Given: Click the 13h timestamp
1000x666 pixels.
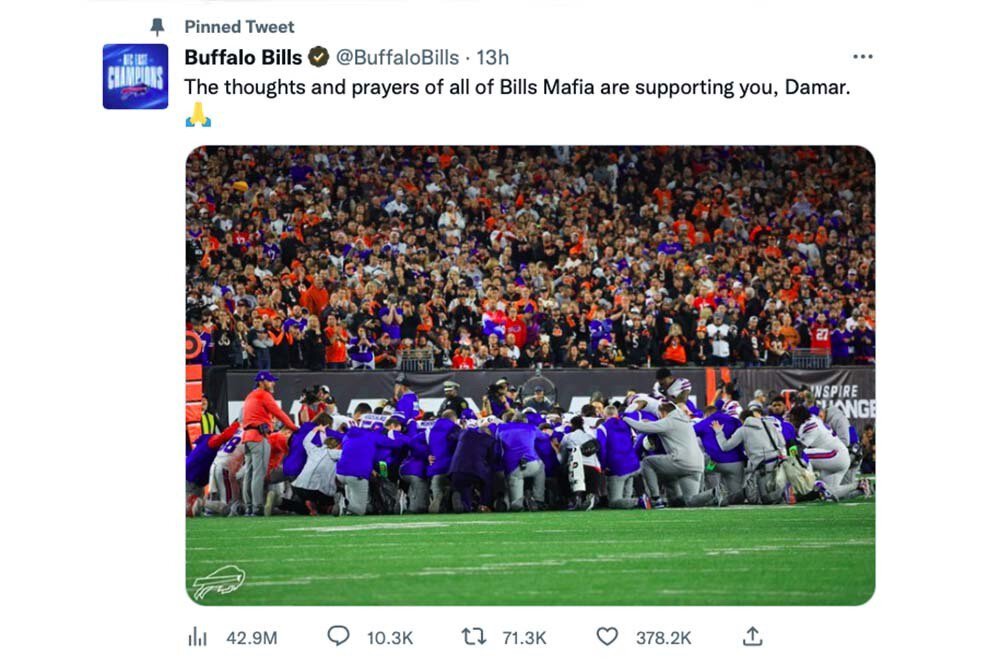Looking at the screenshot, I should point(492,57).
